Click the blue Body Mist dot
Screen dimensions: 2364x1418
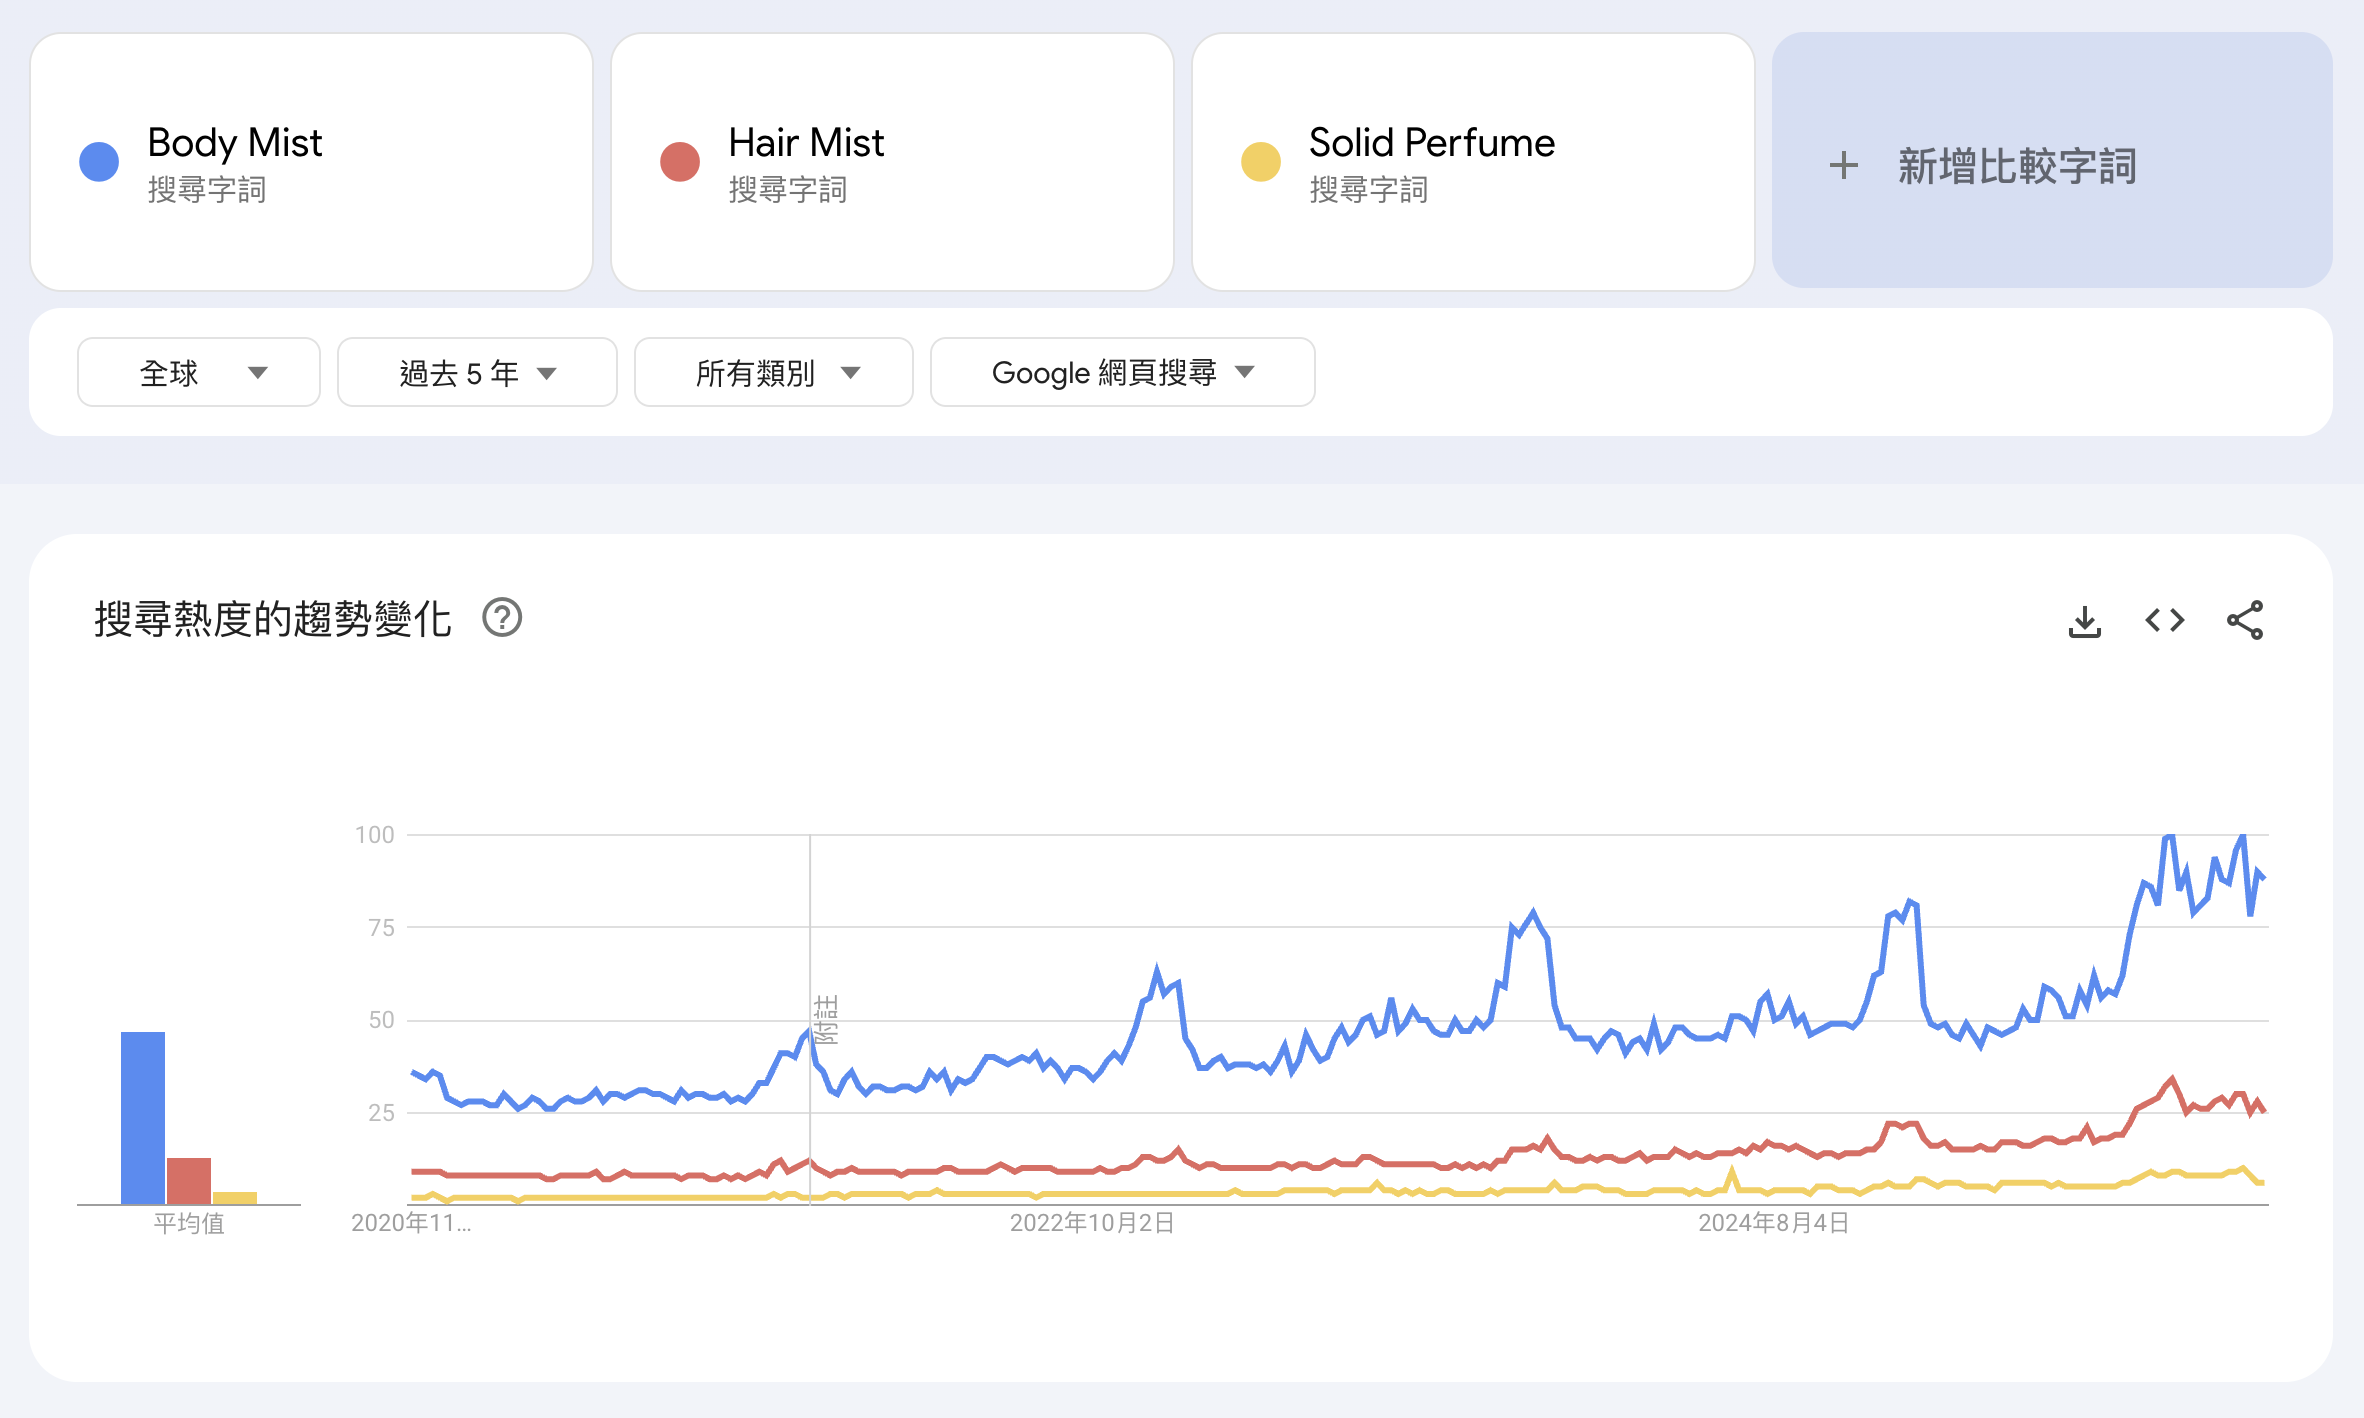point(99,162)
